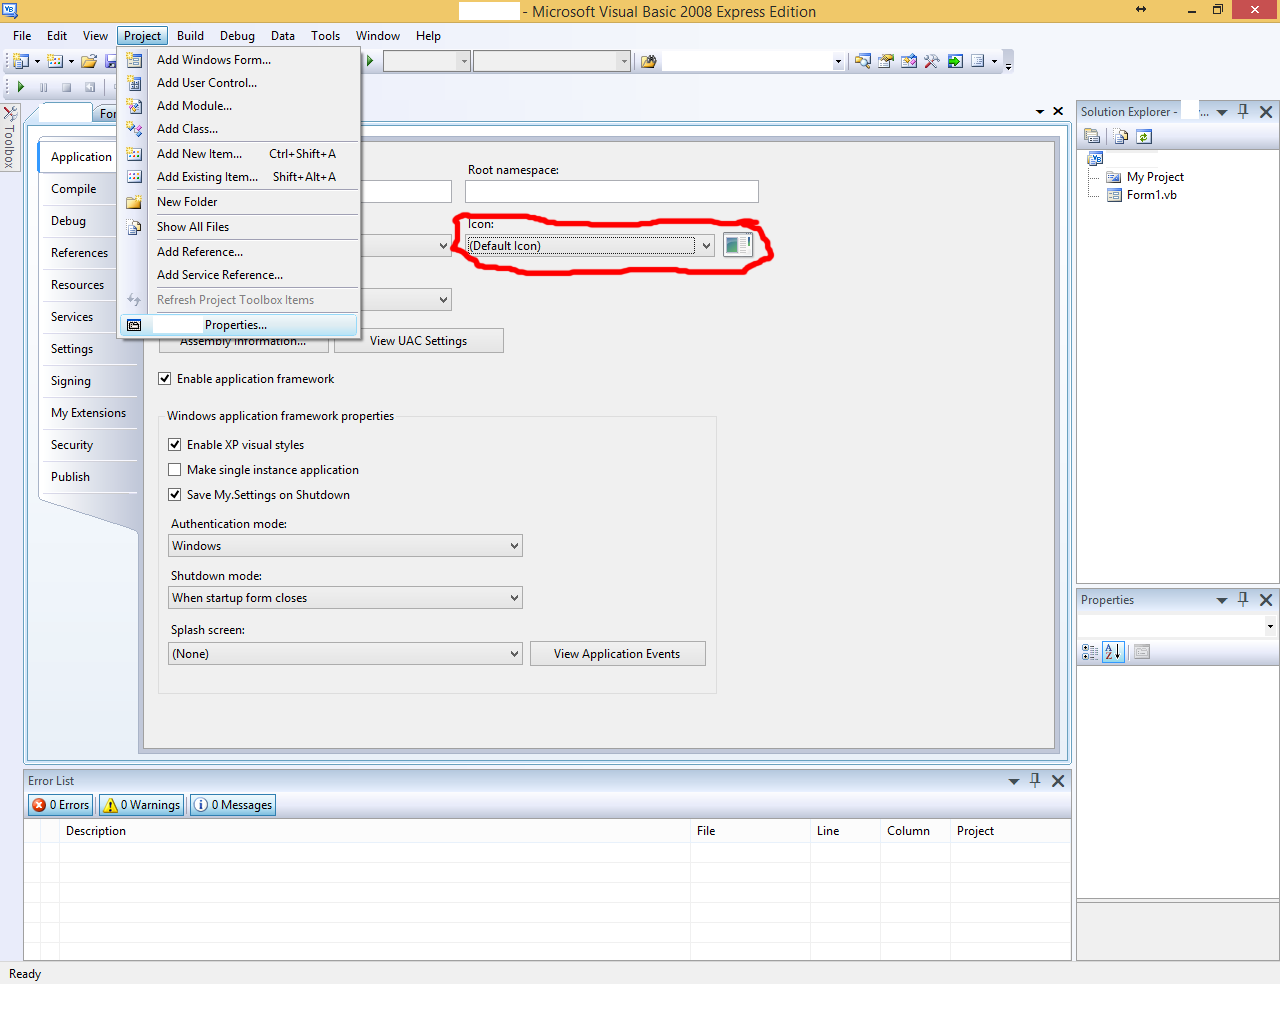Click the Open File folder icon
This screenshot has width=1280, height=1024.
tap(89, 61)
